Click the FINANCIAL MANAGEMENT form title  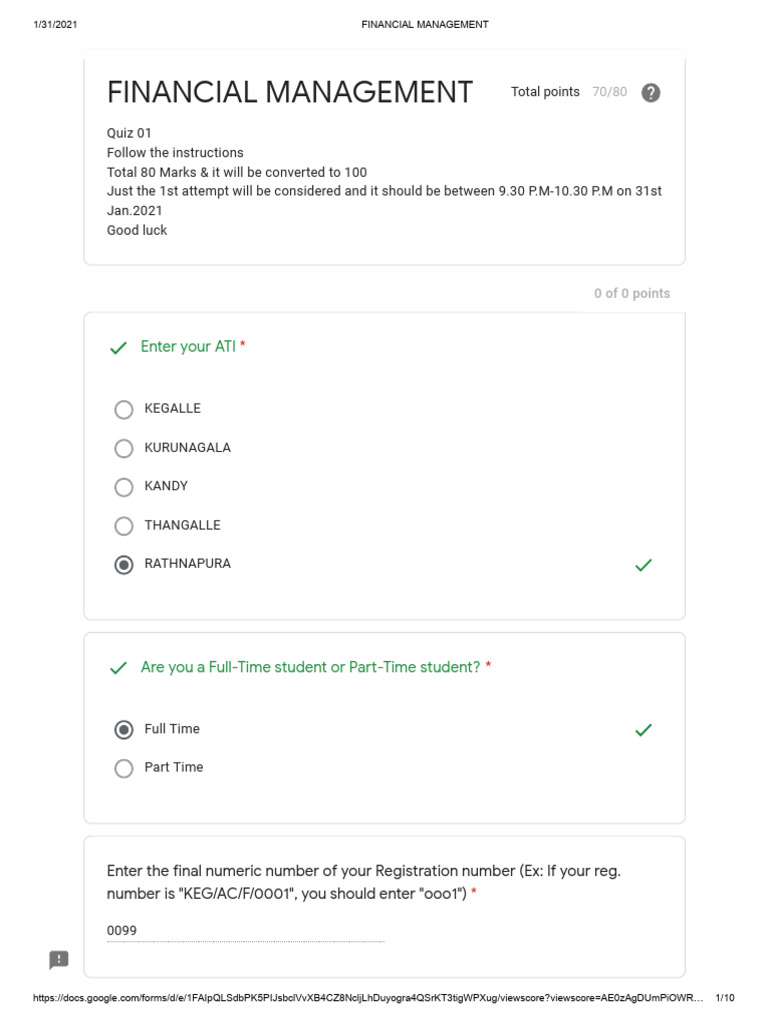tap(290, 92)
